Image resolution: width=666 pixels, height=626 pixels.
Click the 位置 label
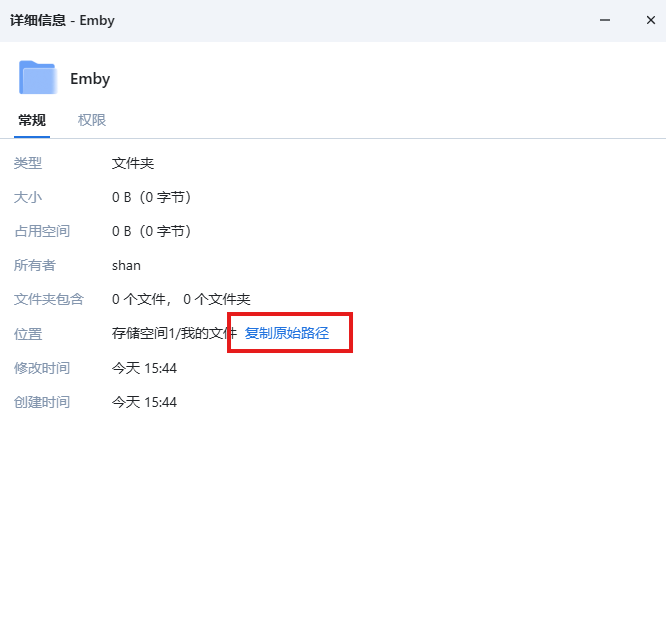pos(28,334)
